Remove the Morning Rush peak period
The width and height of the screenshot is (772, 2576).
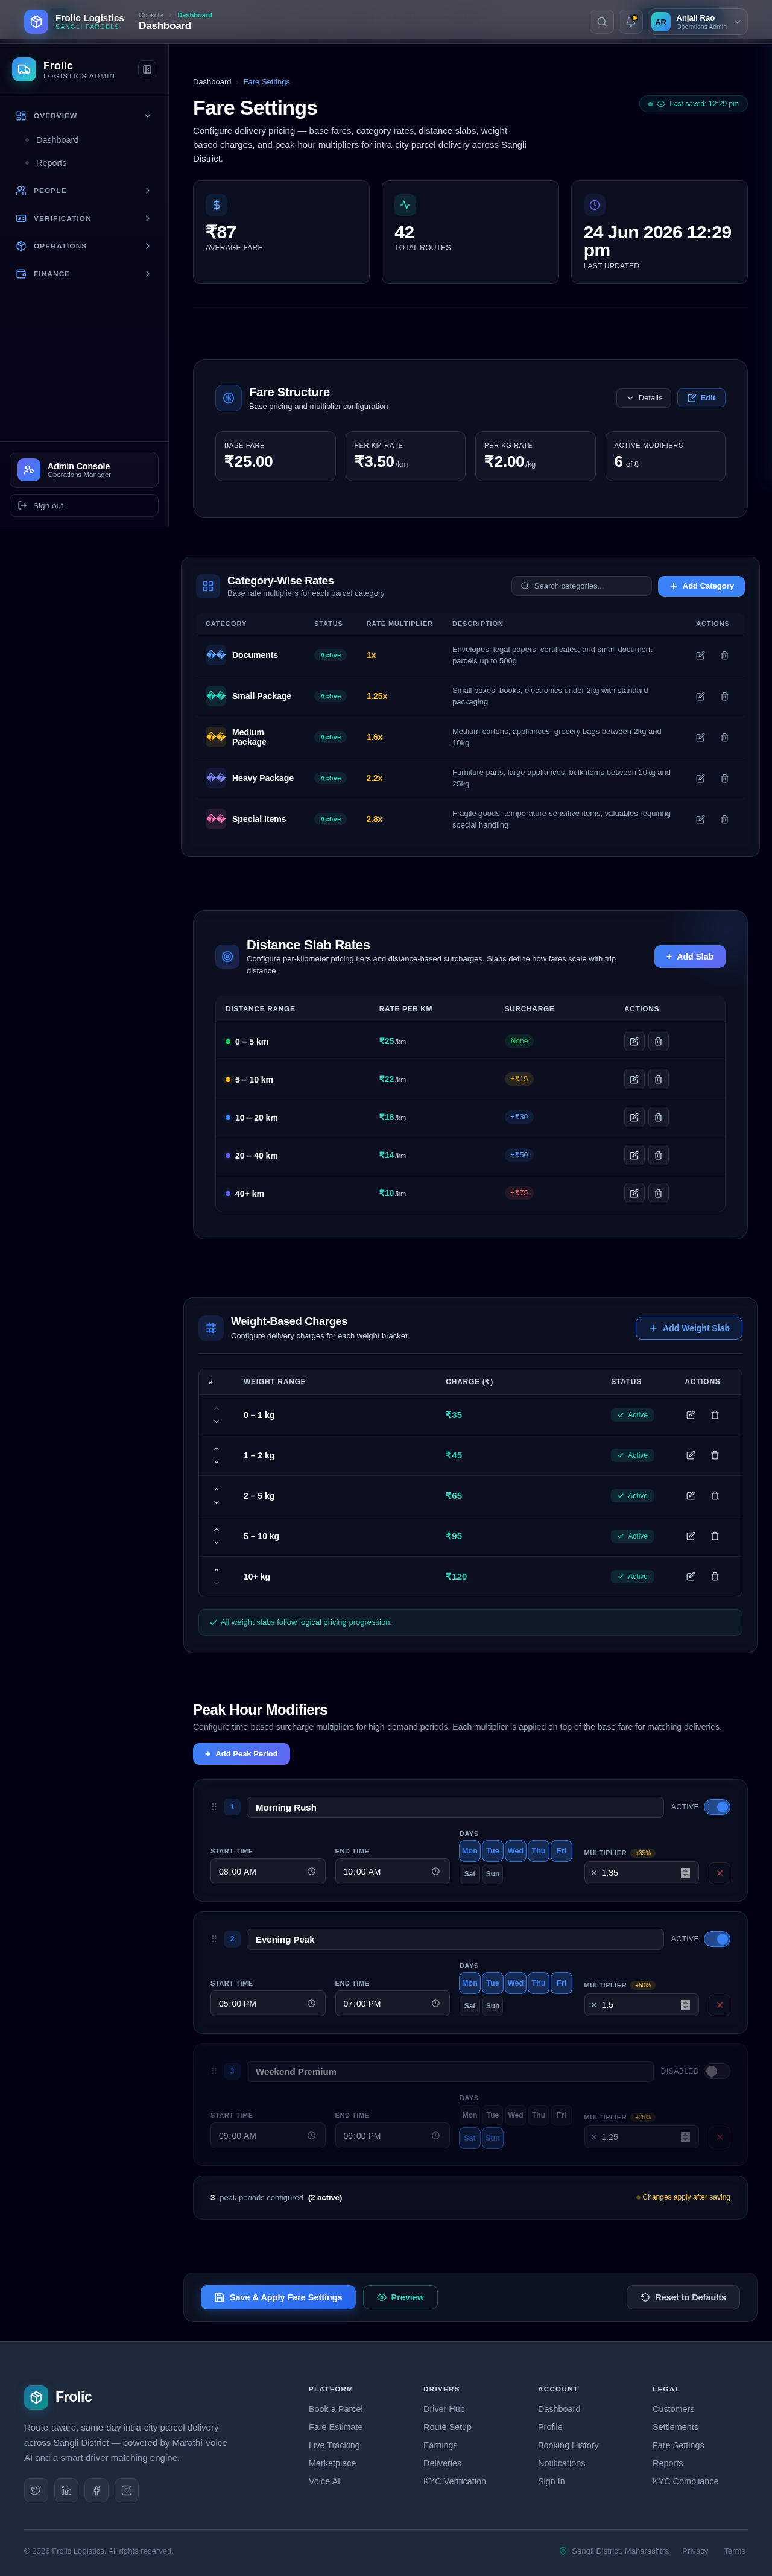(x=719, y=1872)
